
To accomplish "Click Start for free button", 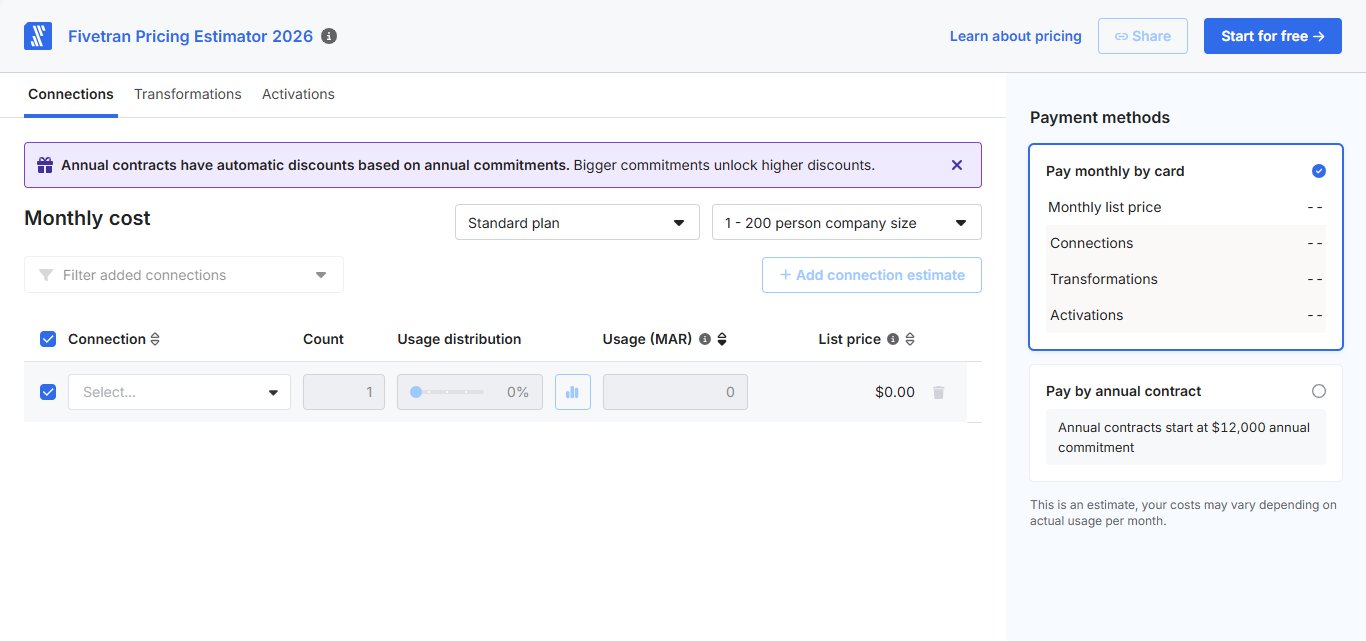I will pyautogui.click(x=1273, y=36).
